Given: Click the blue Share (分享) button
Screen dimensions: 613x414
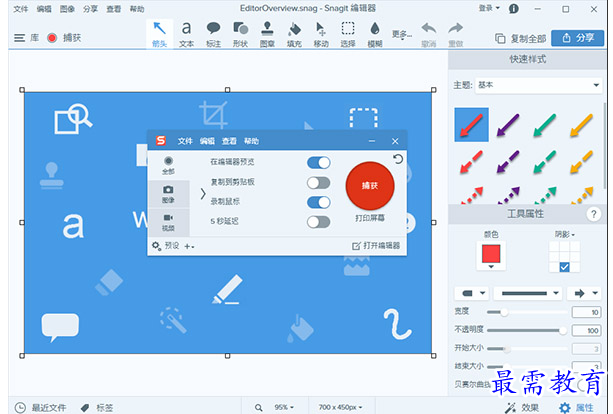Looking at the screenshot, I should pyautogui.click(x=577, y=38).
